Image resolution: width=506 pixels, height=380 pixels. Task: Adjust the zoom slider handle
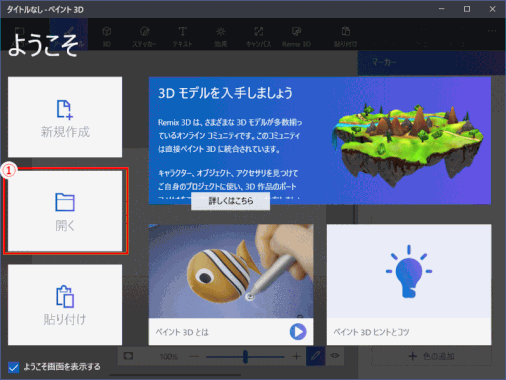click(x=245, y=357)
